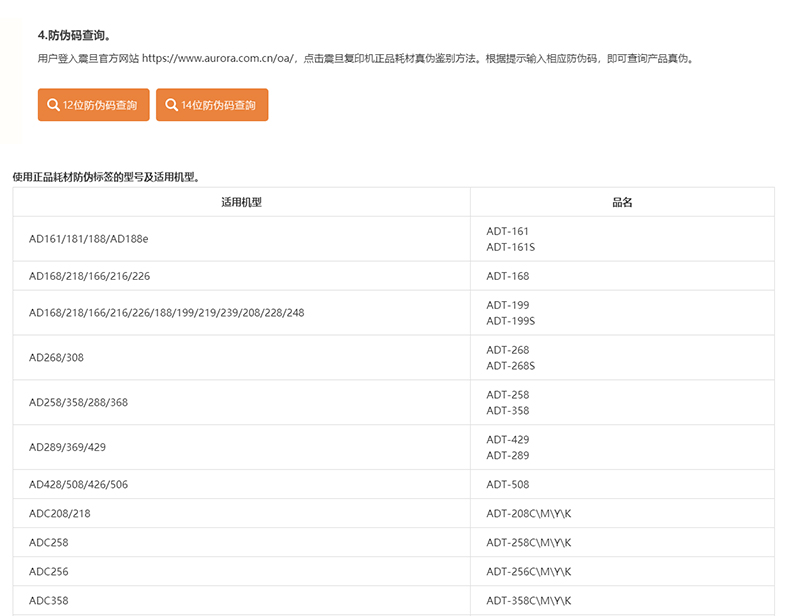Click the 品名 column header
The image size is (788, 616).
pos(622,202)
